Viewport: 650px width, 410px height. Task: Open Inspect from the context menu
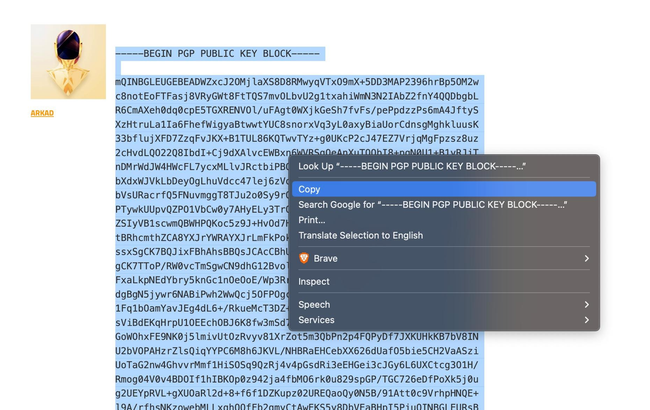(314, 281)
